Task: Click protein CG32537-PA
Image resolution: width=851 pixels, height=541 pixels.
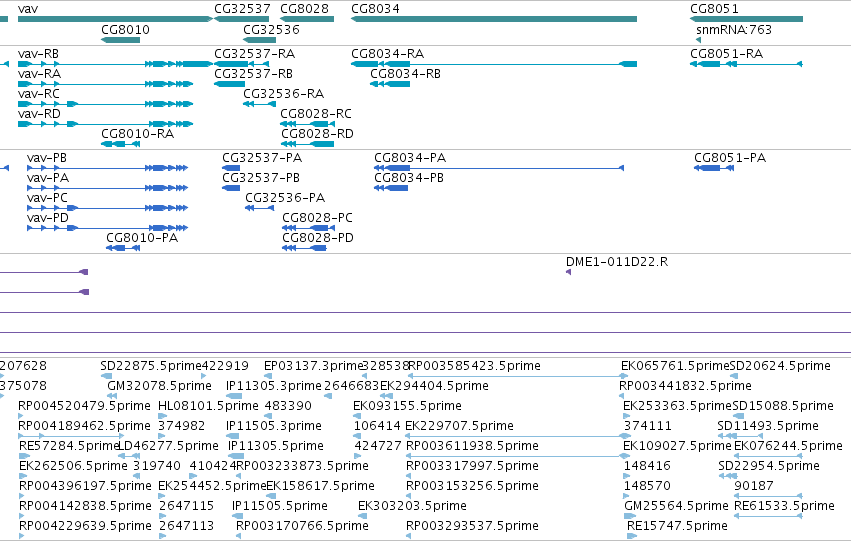Action: pos(262,158)
